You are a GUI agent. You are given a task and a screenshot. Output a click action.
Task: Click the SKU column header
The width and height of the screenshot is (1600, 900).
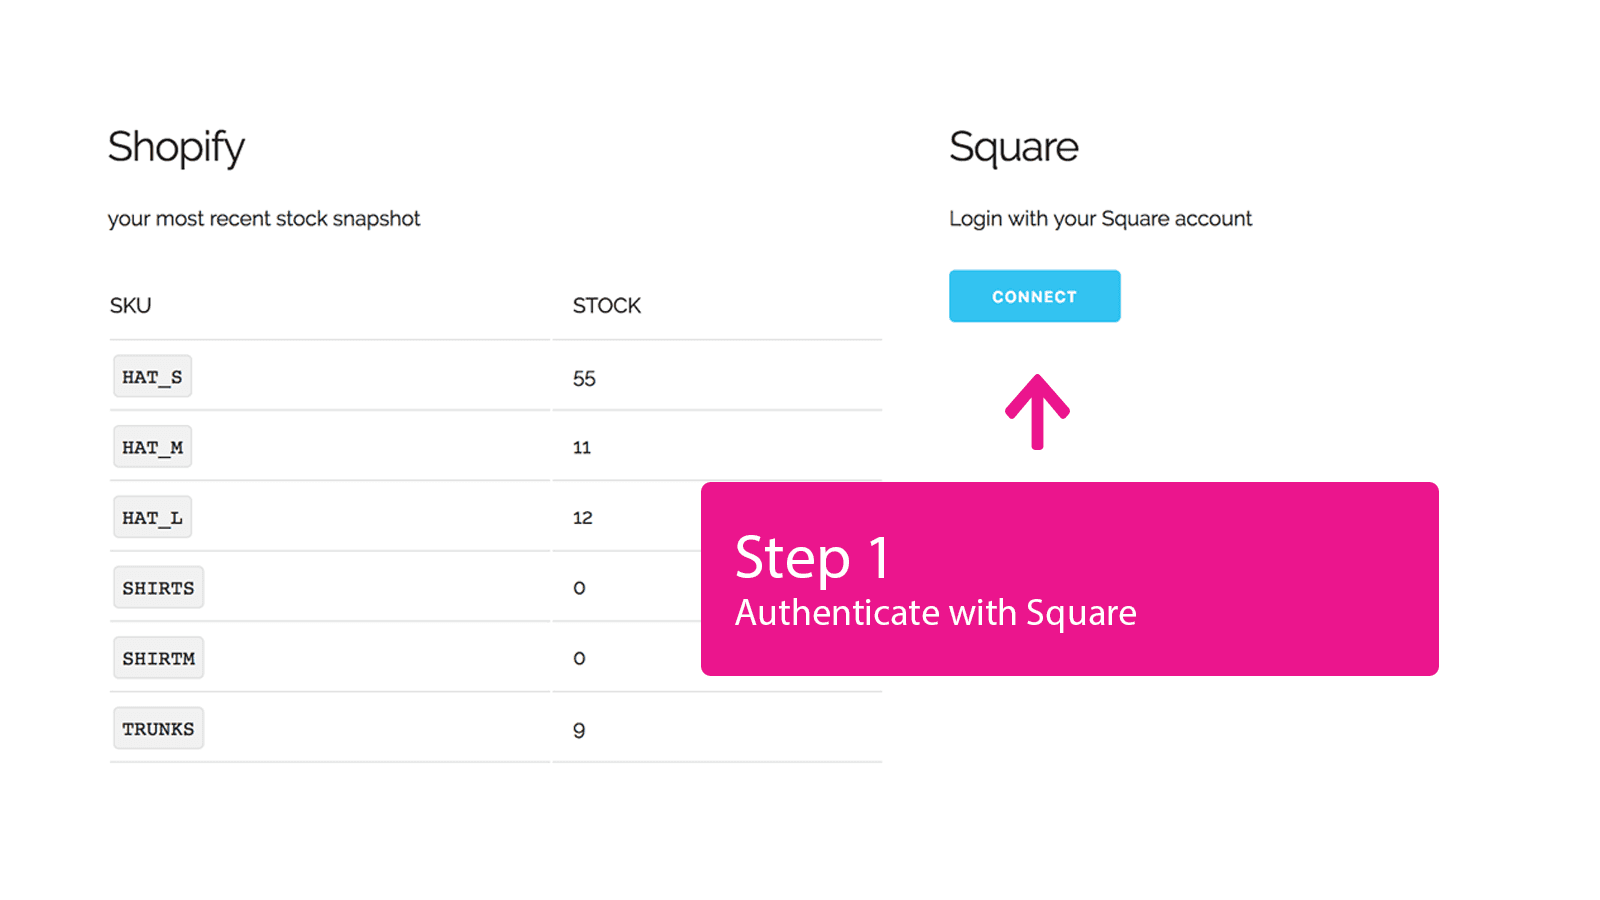pyautogui.click(x=130, y=305)
